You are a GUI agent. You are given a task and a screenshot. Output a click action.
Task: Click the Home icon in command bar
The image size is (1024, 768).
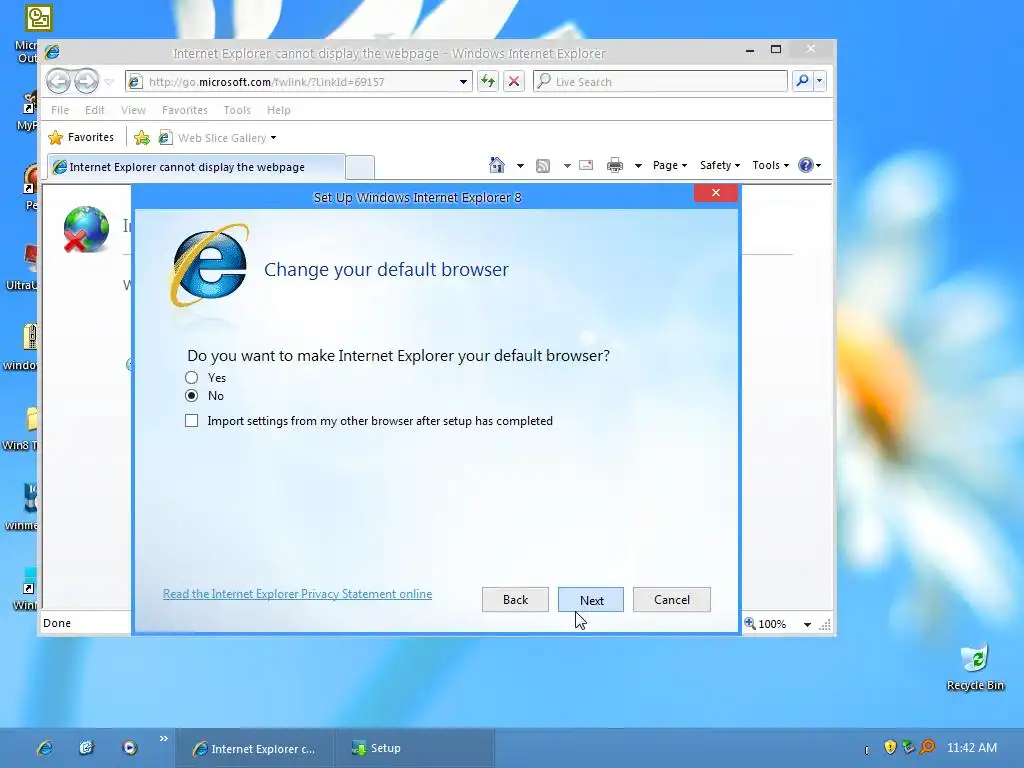pos(497,165)
